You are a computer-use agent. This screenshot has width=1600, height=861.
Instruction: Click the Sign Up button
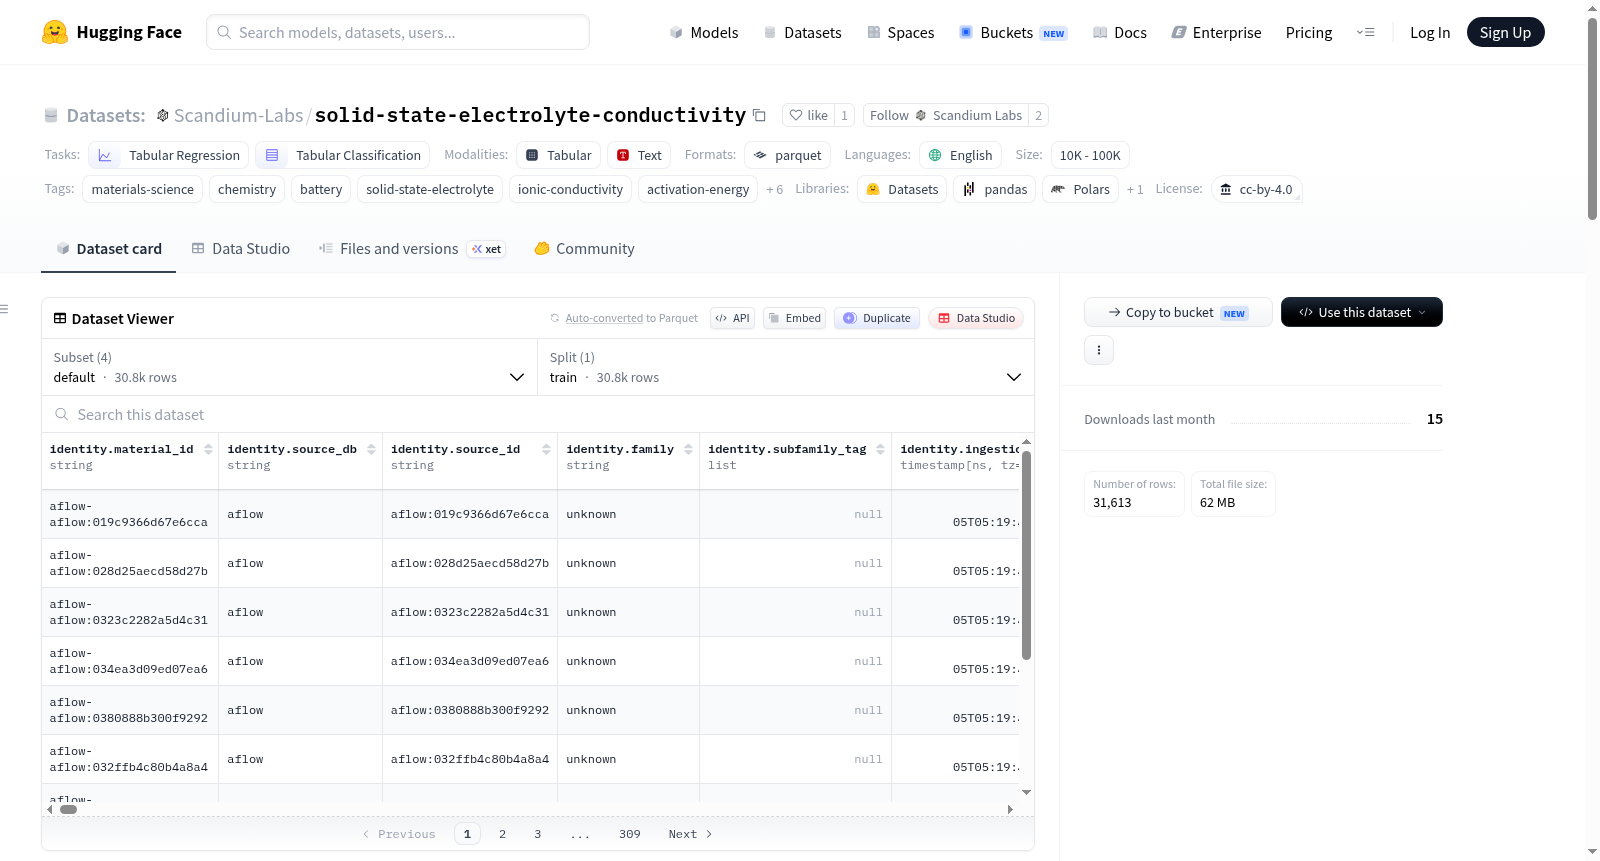(1506, 33)
